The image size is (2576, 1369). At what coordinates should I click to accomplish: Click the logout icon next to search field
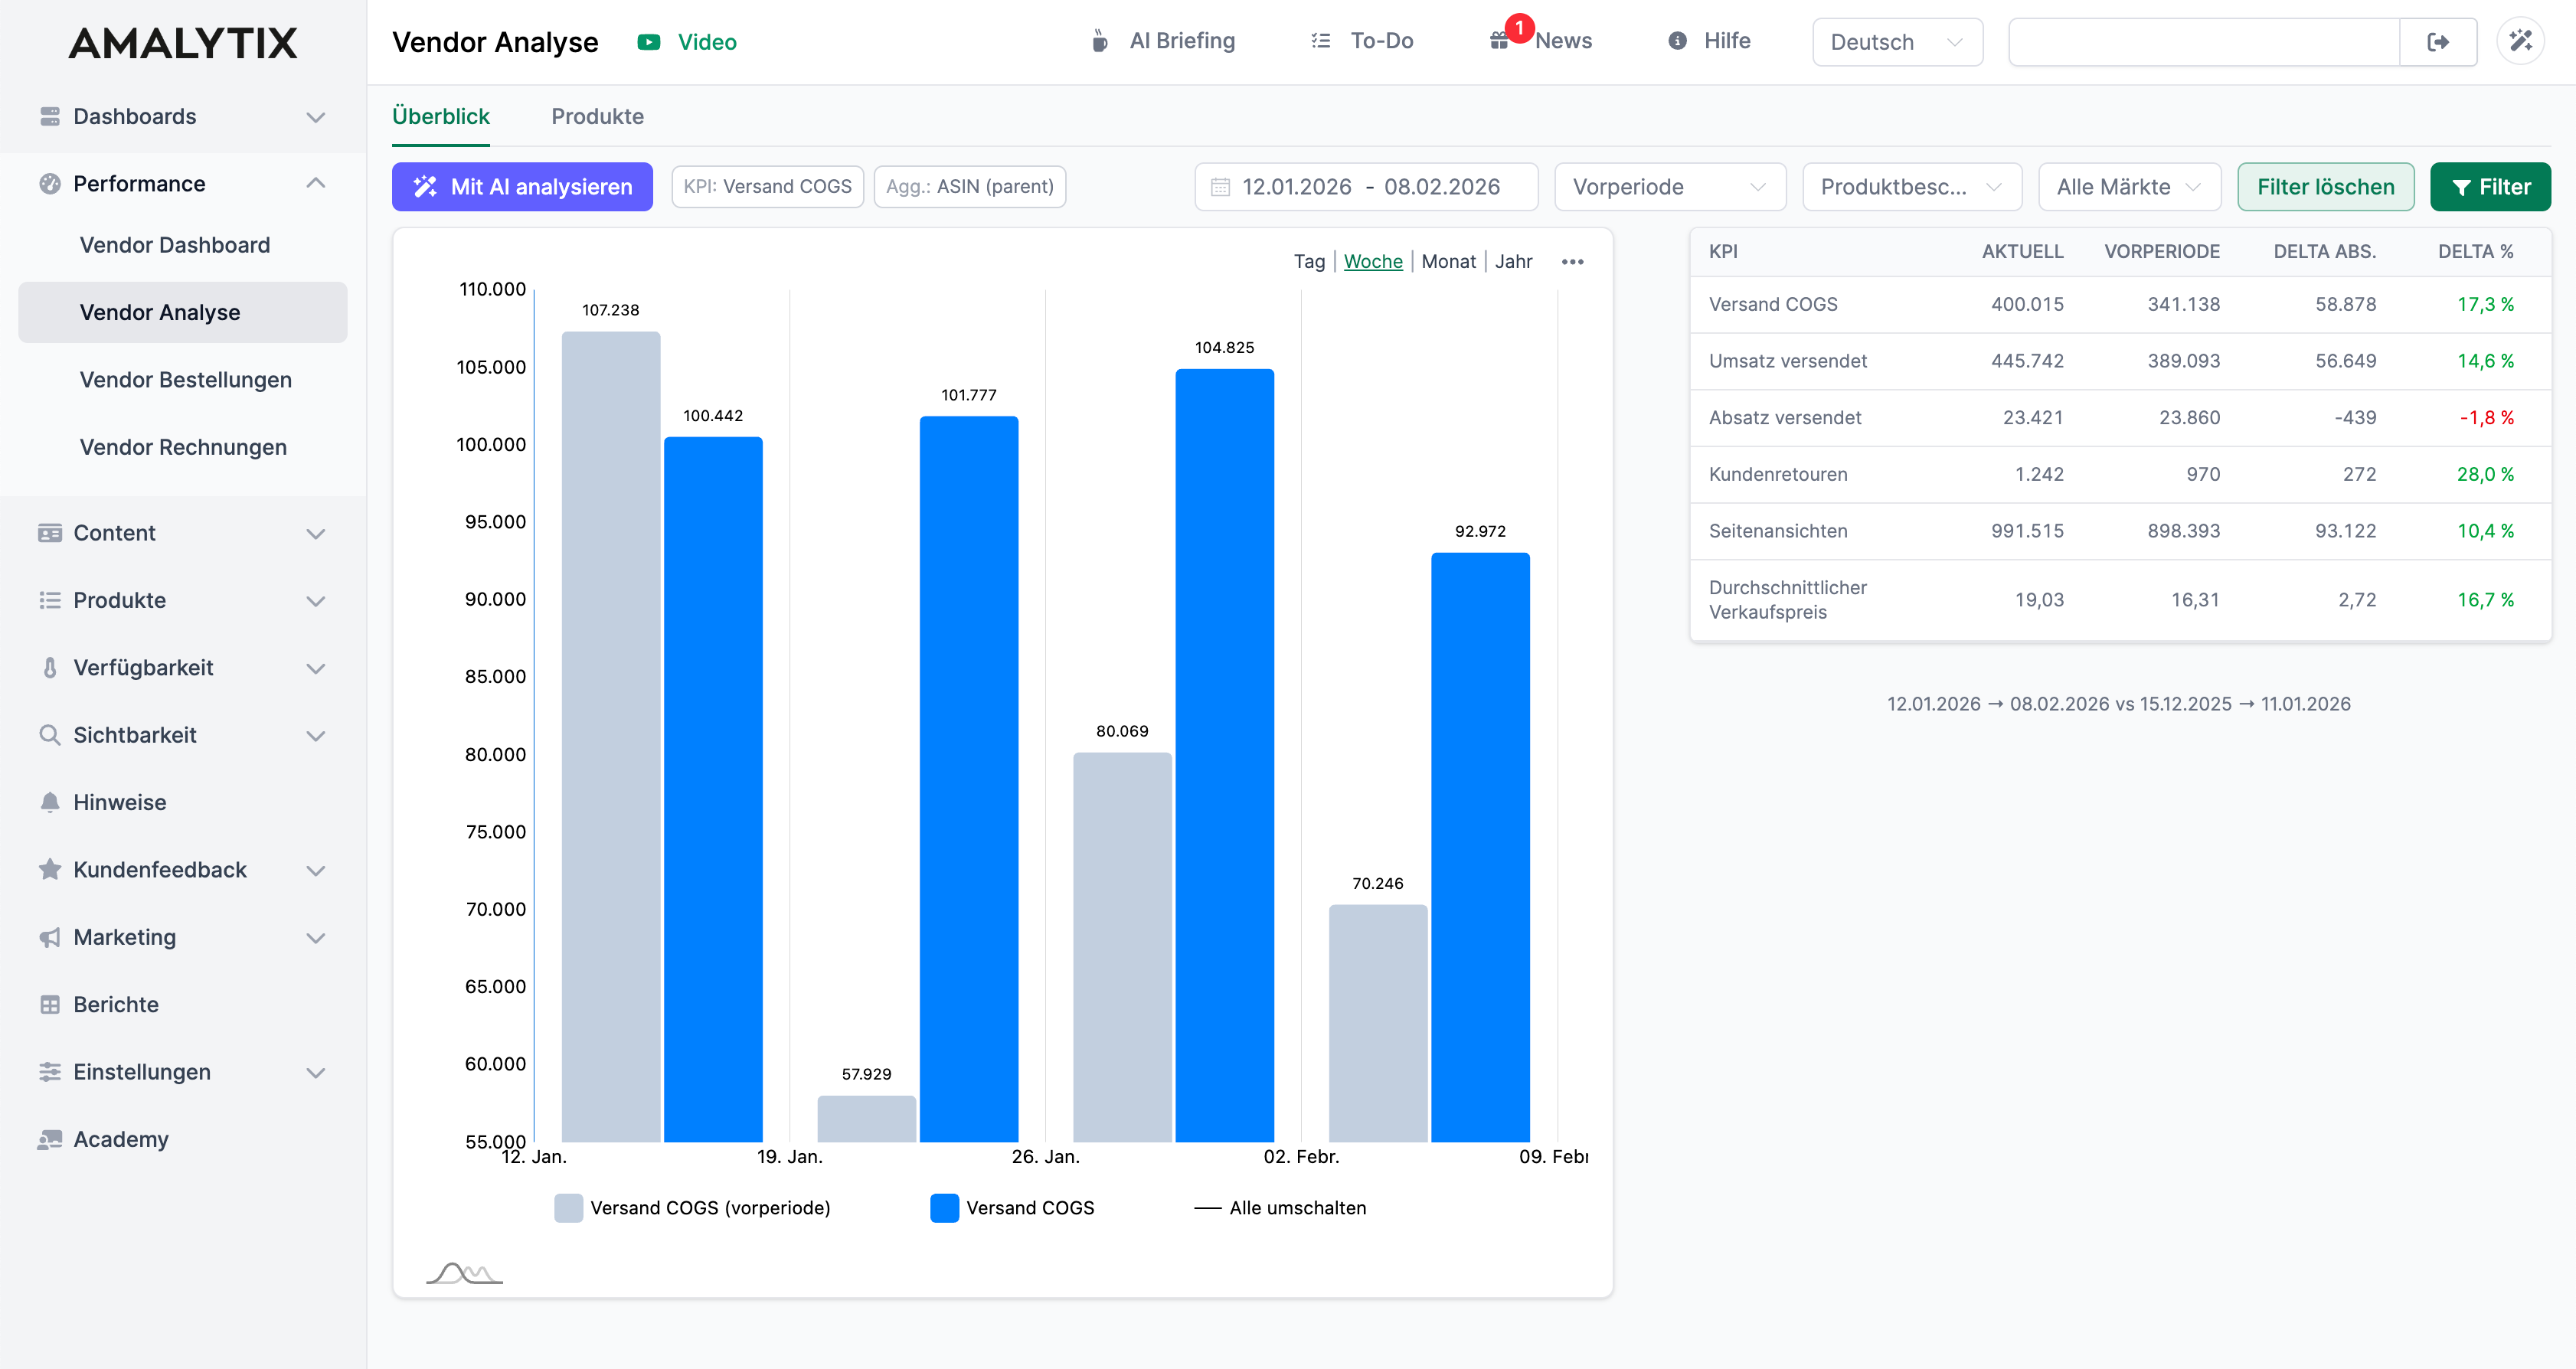pyautogui.click(x=2438, y=41)
